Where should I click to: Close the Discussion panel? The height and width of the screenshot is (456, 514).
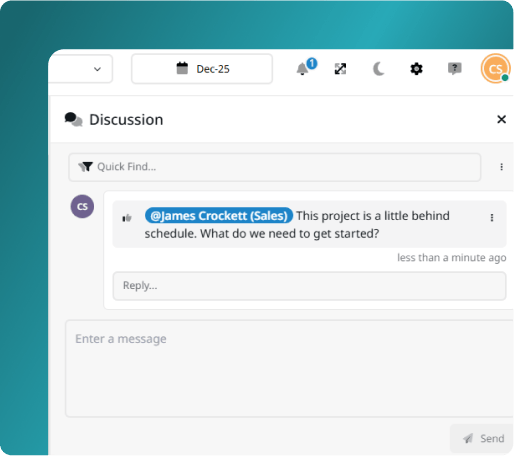pyautogui.click(x=501, y=119)
